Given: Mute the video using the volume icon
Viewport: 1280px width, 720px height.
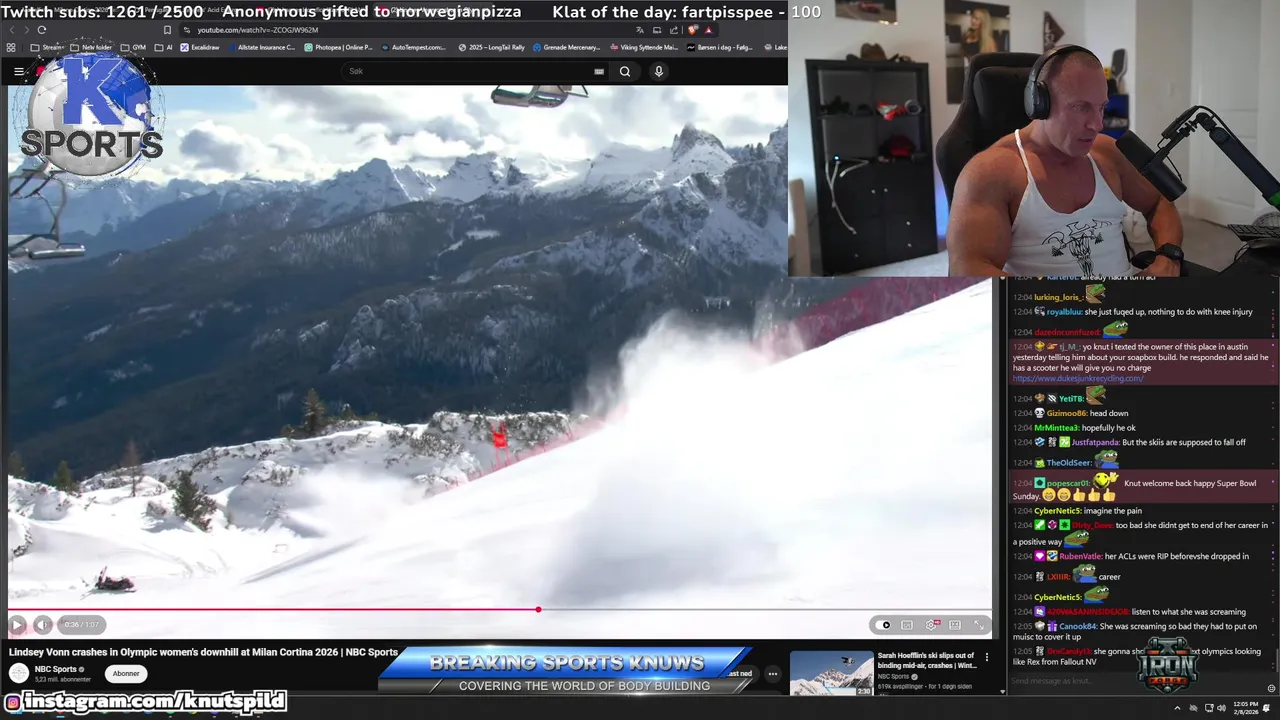Looking at the screenshot, I should pos(42,625).
